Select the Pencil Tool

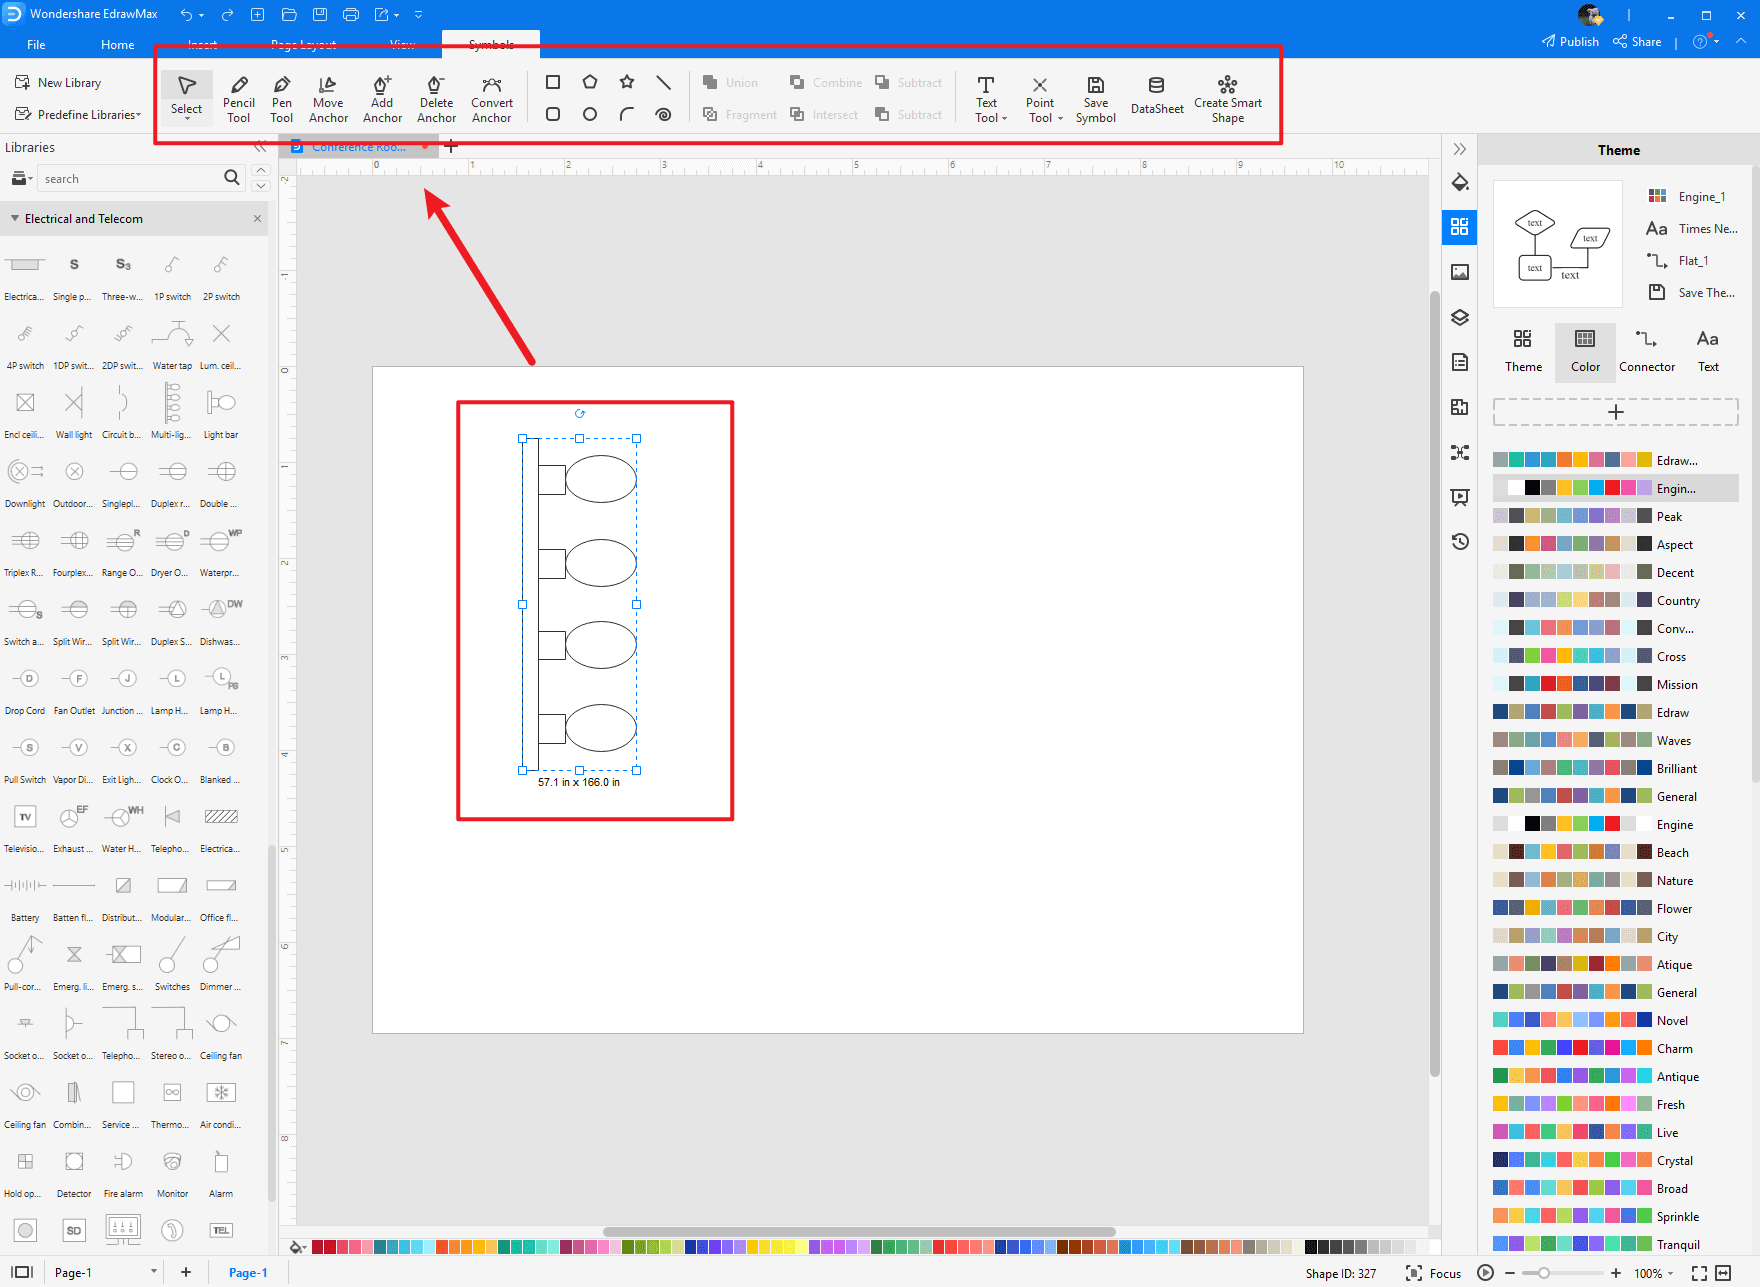(x=238, y=98)
